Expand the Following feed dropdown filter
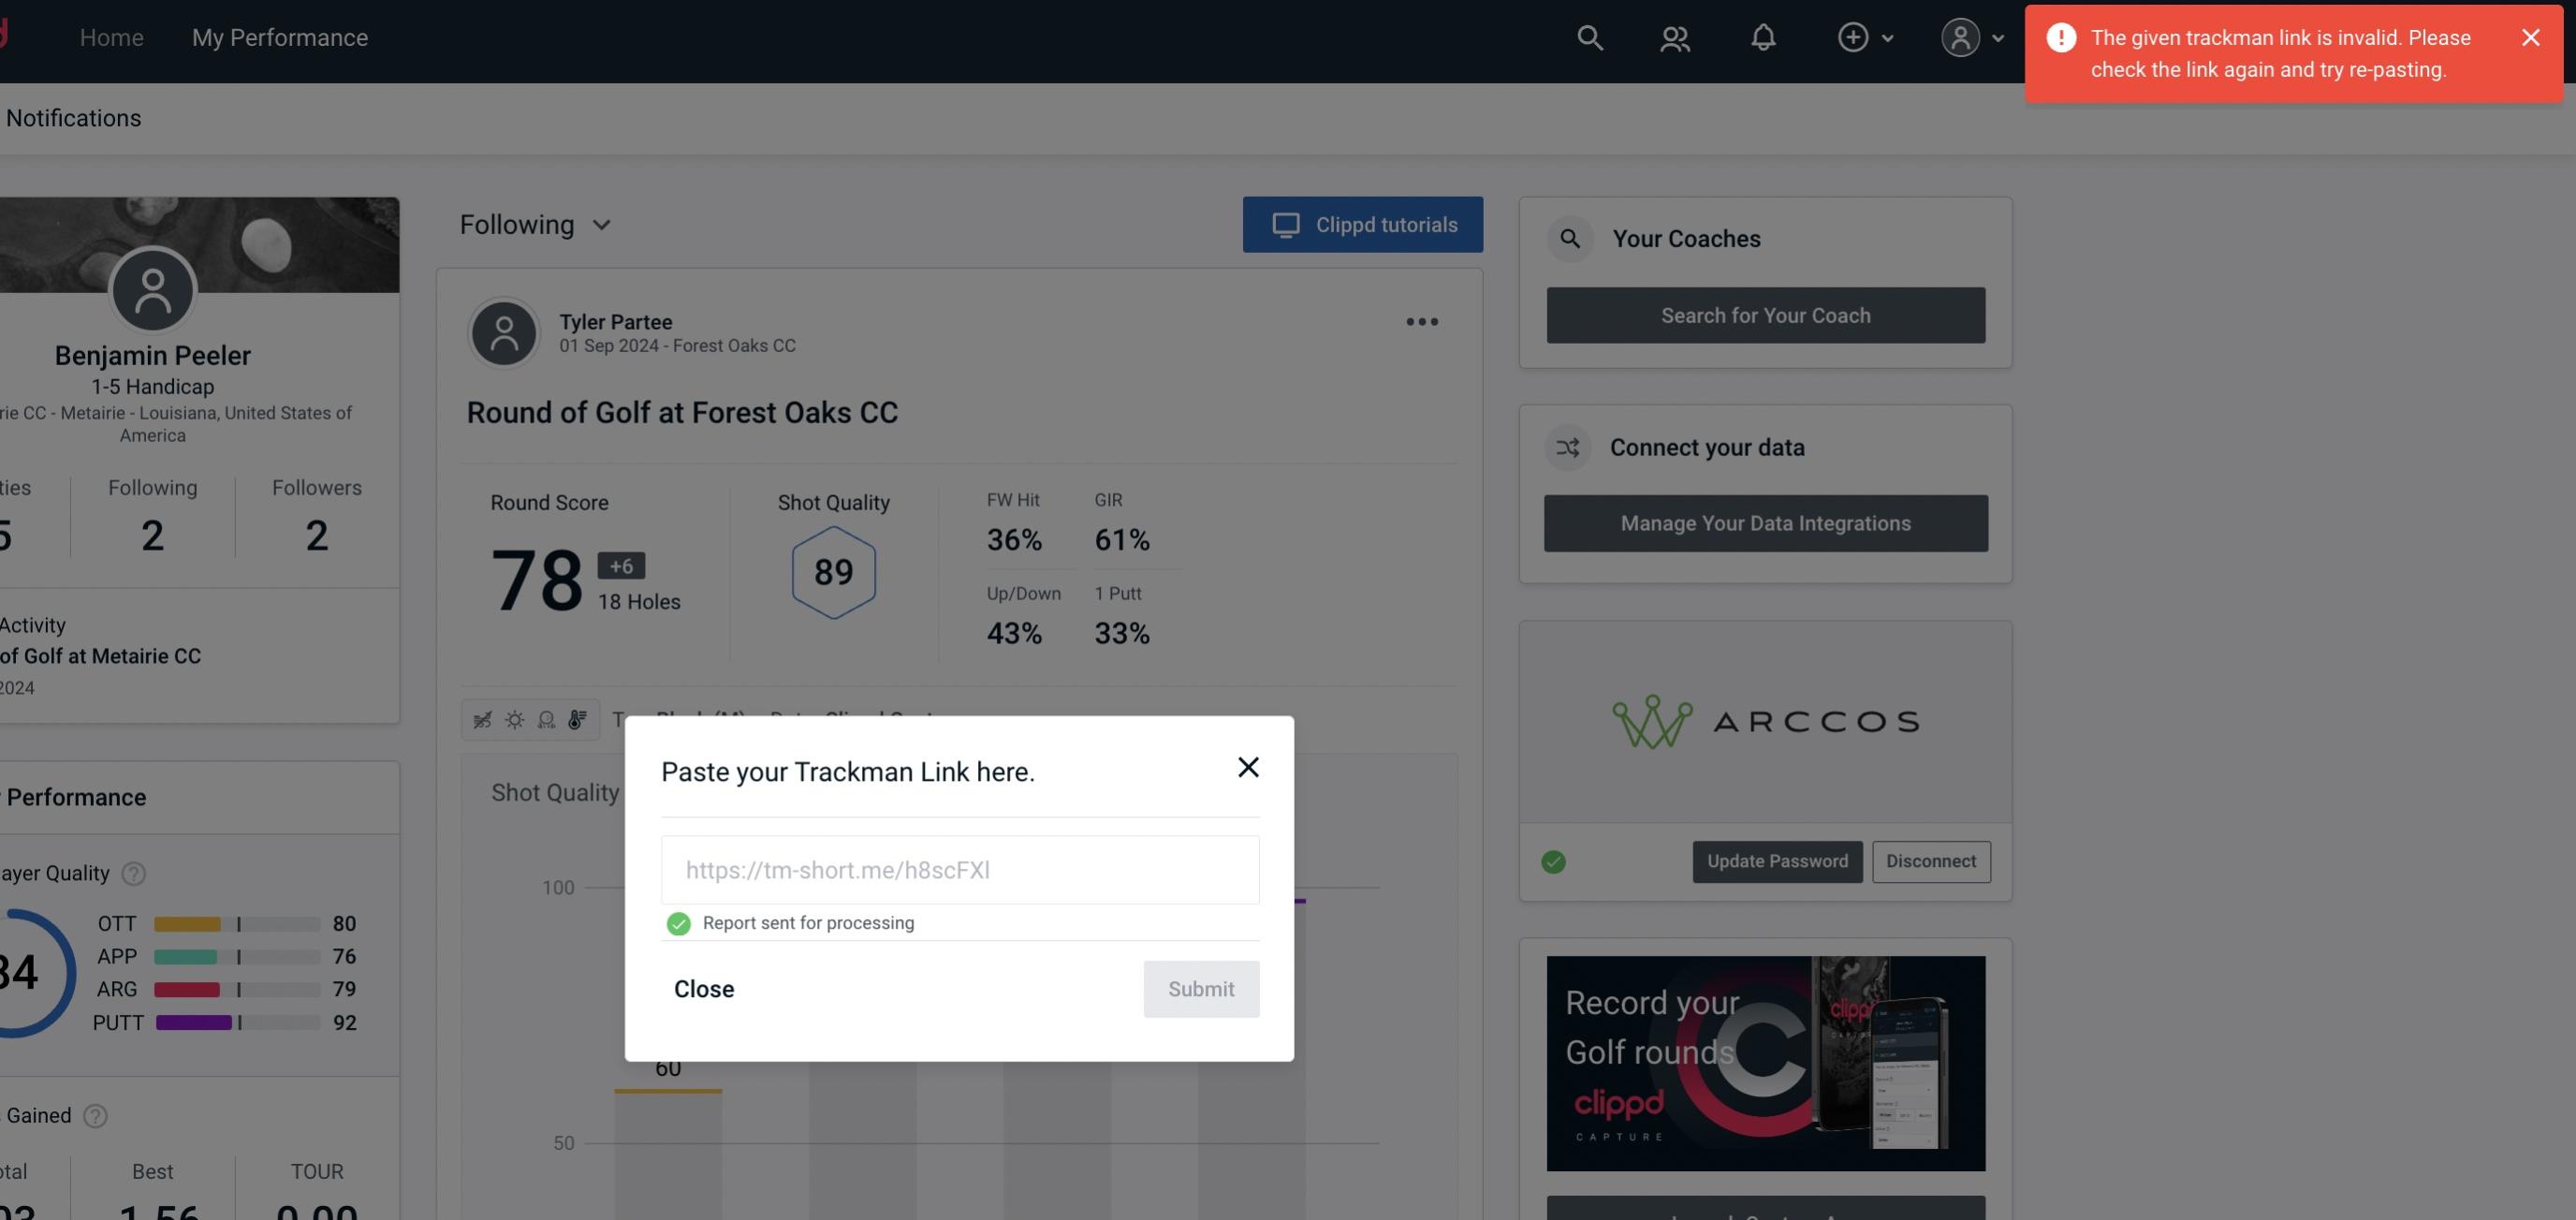The width and height of the screenshot is (2576, 1220). 539,224
